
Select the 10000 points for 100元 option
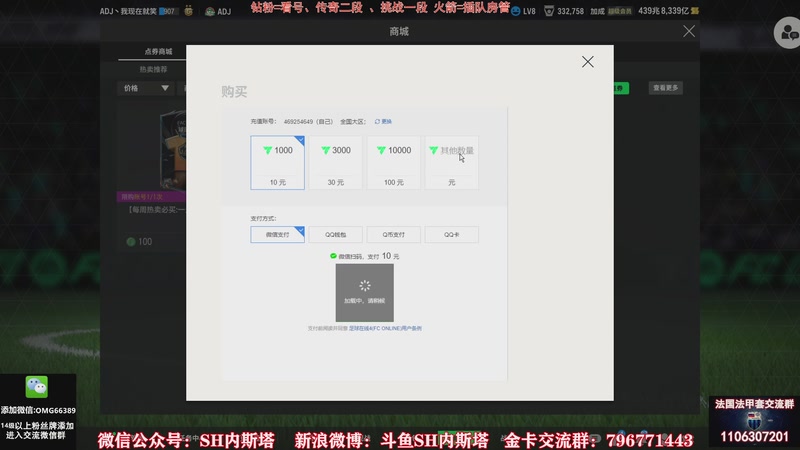393,163
